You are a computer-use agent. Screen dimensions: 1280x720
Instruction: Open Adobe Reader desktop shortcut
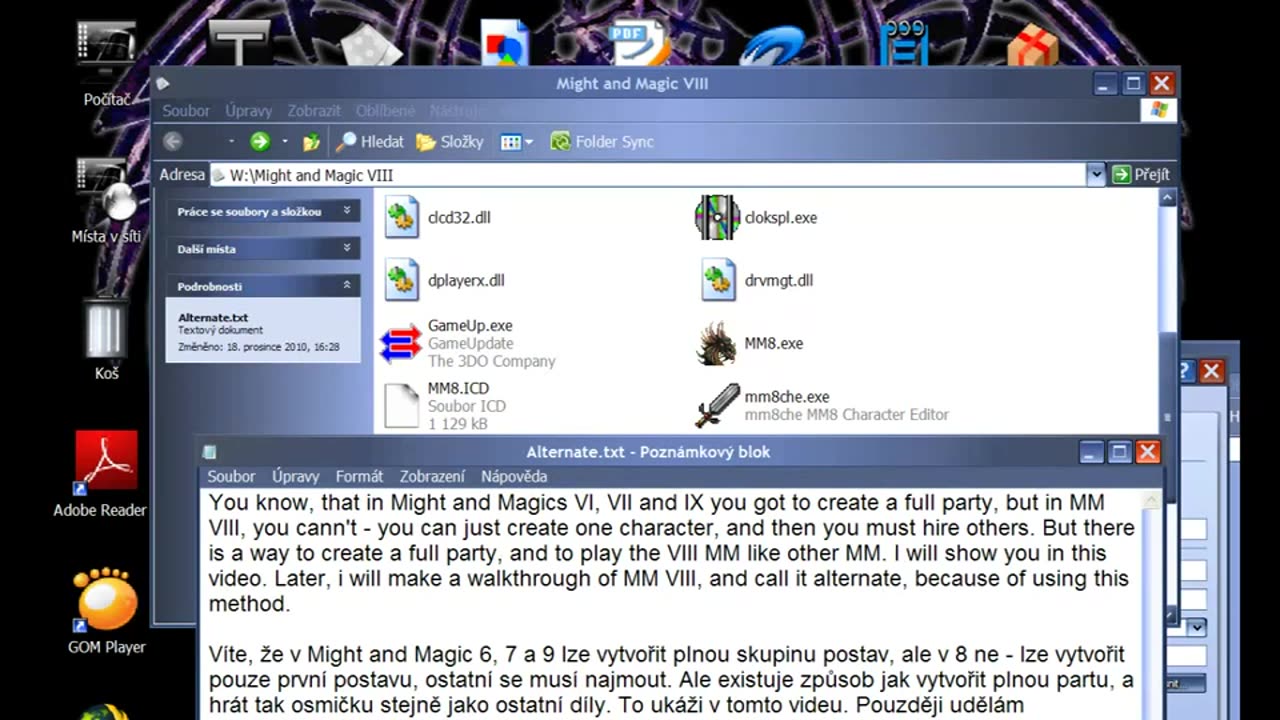pos(100,474)
